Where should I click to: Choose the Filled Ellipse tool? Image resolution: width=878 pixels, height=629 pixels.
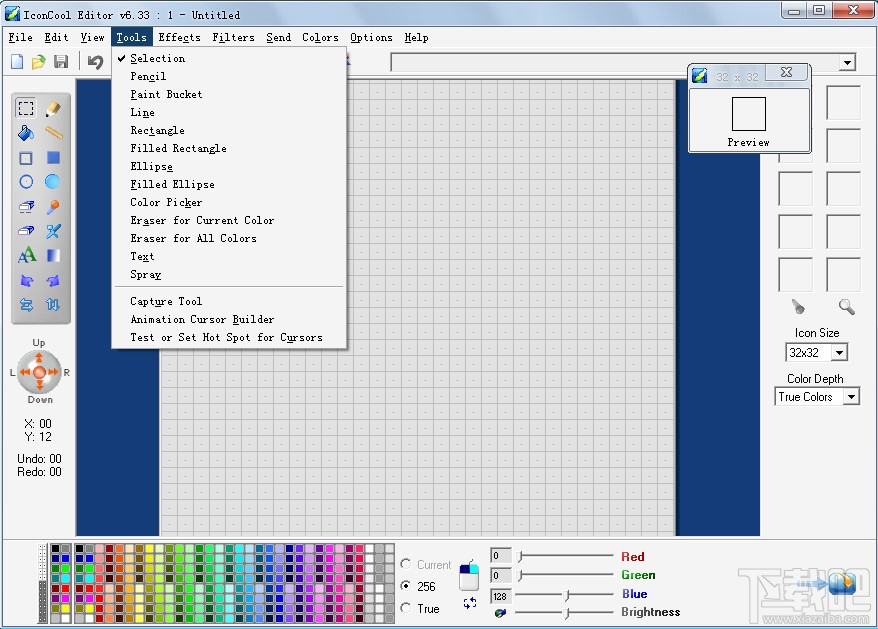click(171, 184)
